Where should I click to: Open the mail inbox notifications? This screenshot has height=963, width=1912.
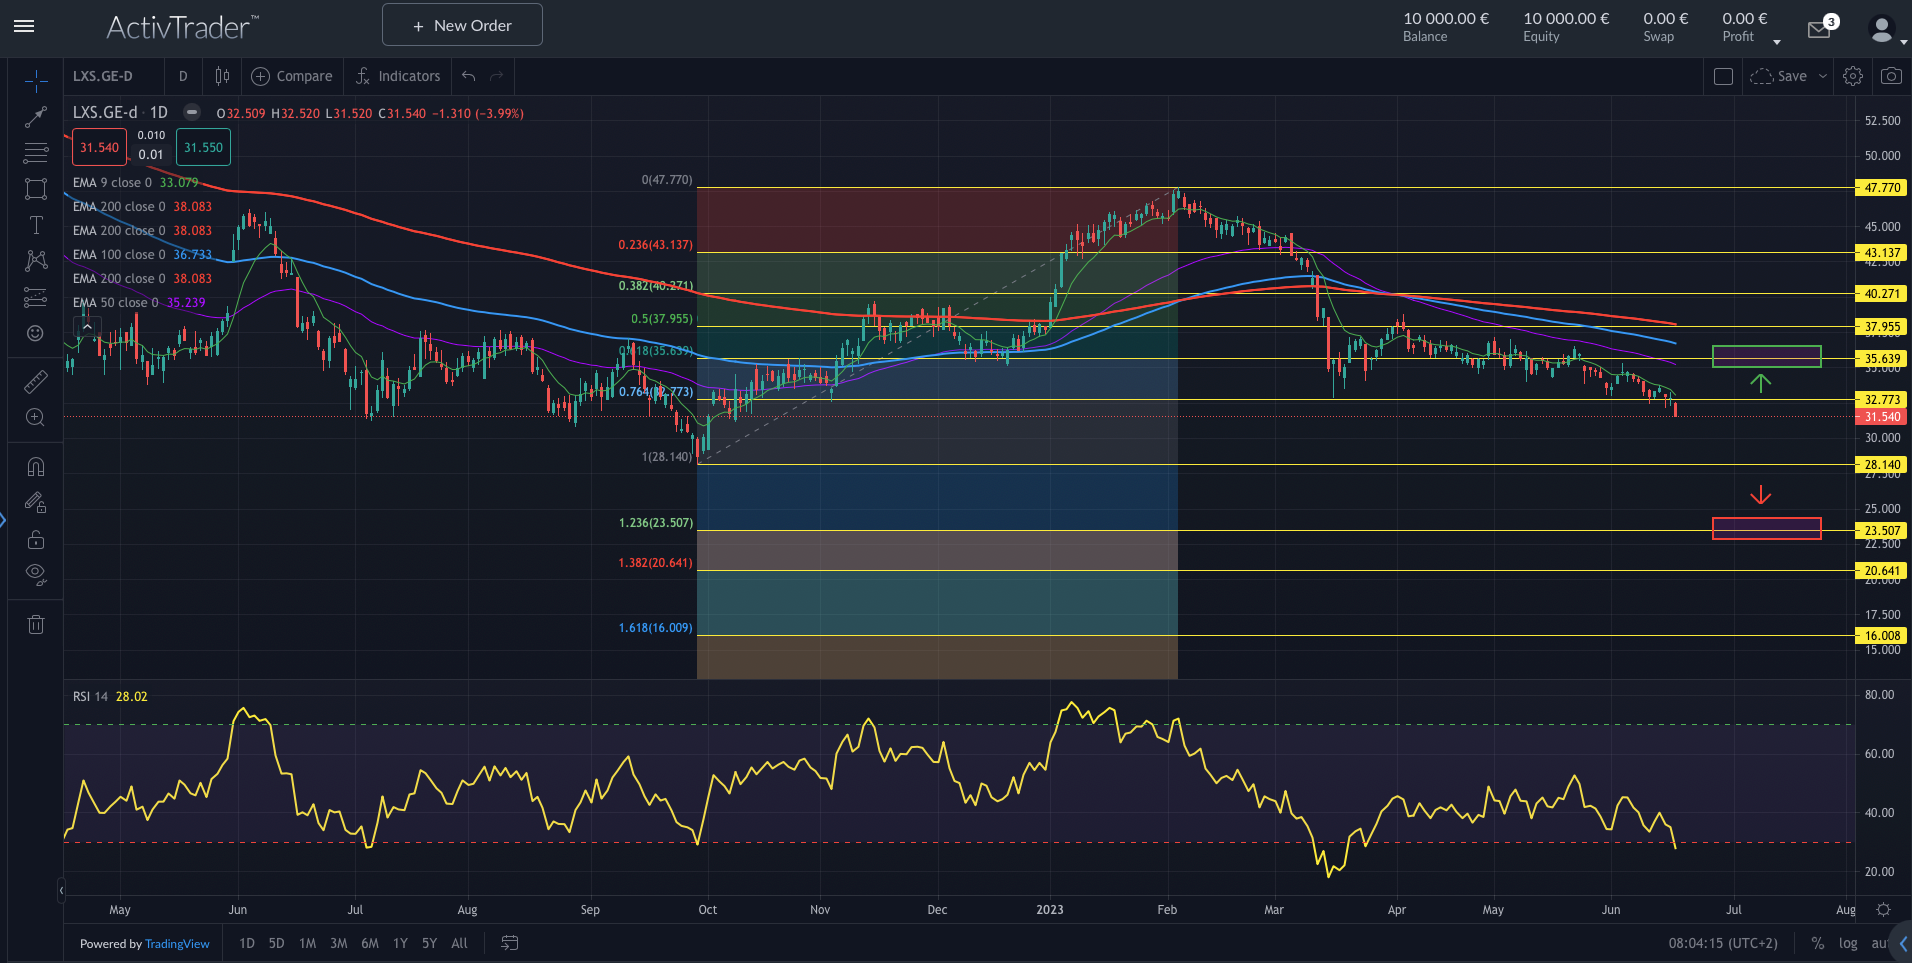click(1819, 30)
